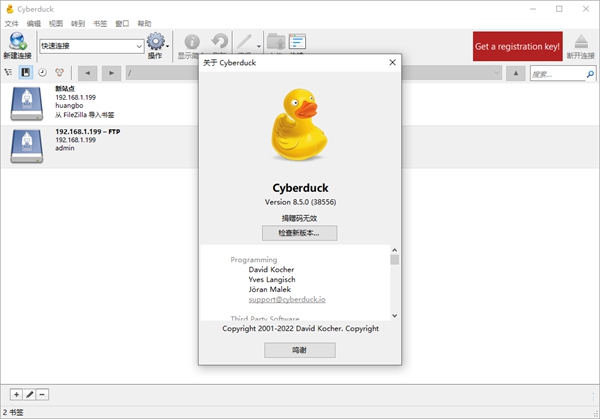Open the Action gear menu
The height and width of the screenshot is (419, 600).
click(x=155, y=43)
